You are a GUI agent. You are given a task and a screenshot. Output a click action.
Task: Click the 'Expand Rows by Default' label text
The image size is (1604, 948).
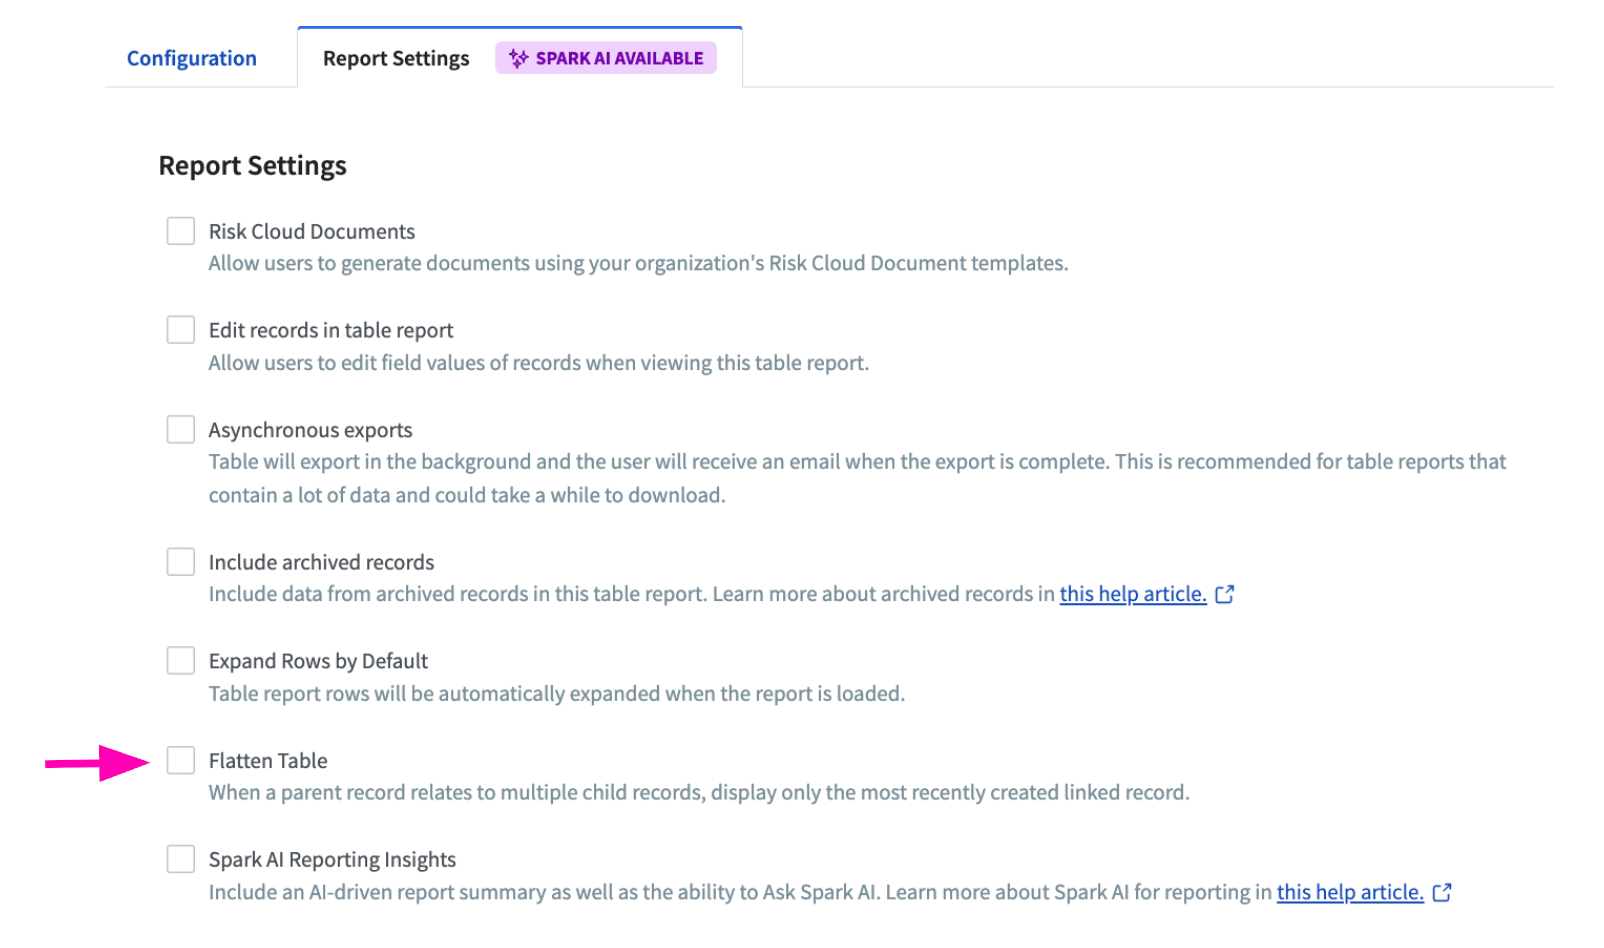(318, 661)
